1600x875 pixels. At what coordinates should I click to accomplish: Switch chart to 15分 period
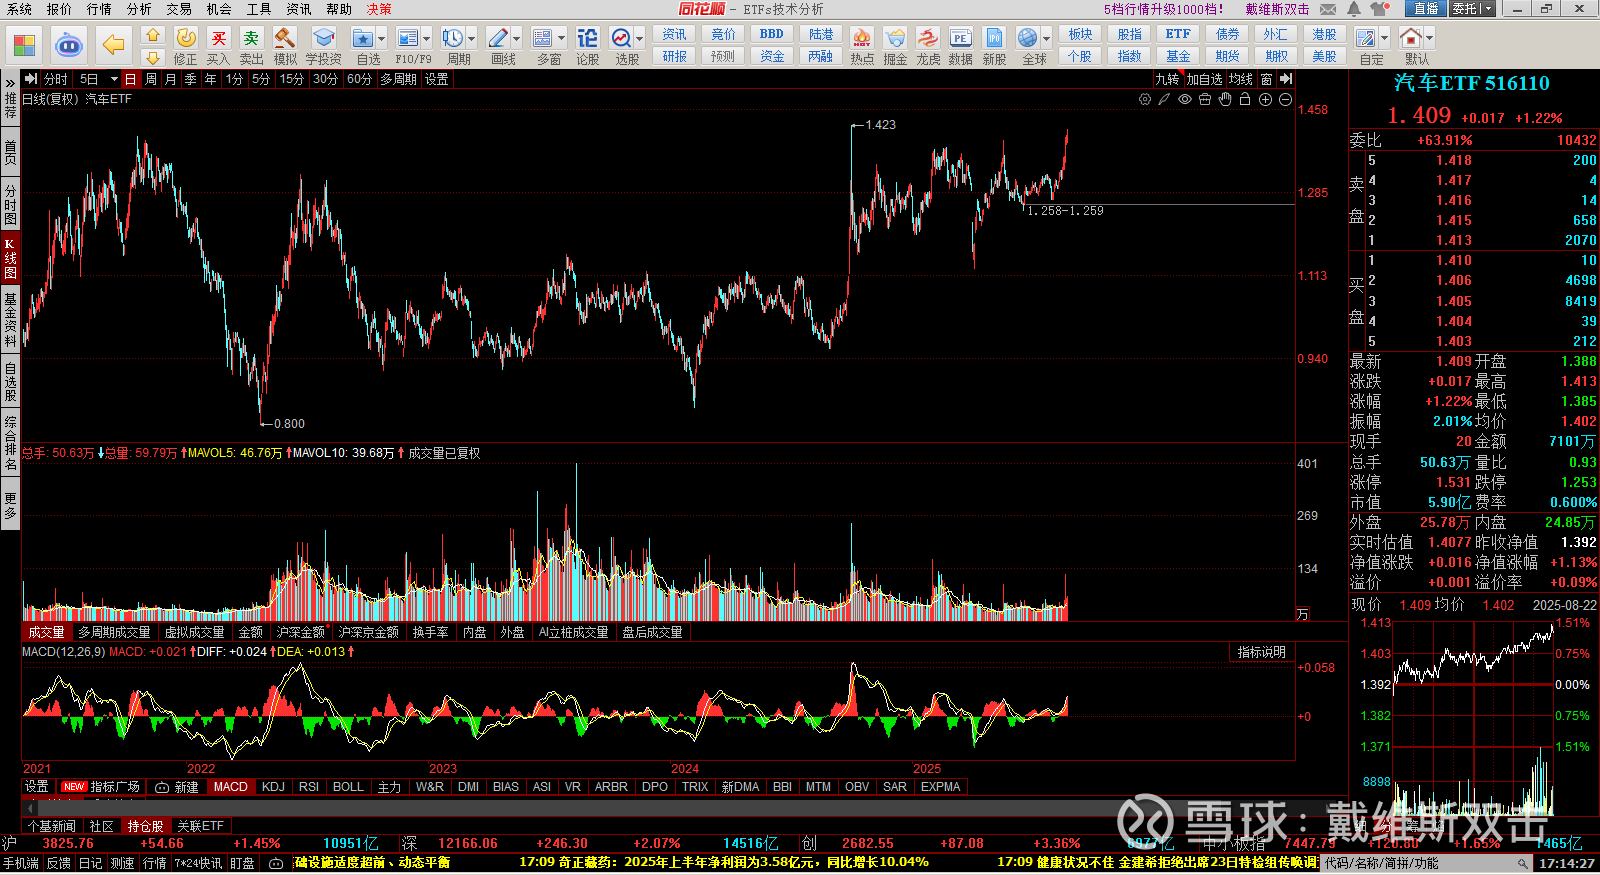[291, 79]
